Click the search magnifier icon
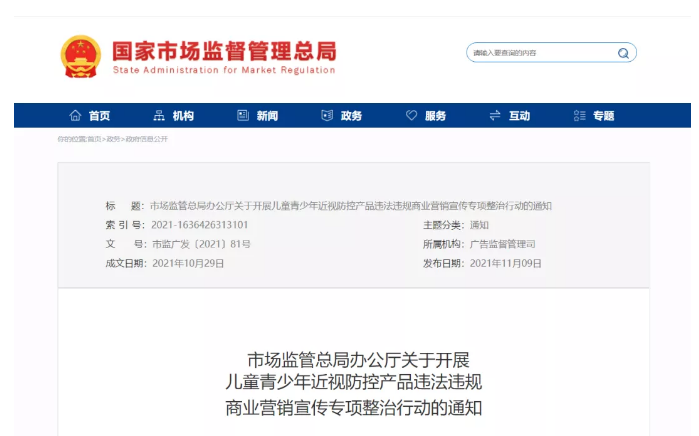This screenshot has height=436, width=699. [623, 53]
